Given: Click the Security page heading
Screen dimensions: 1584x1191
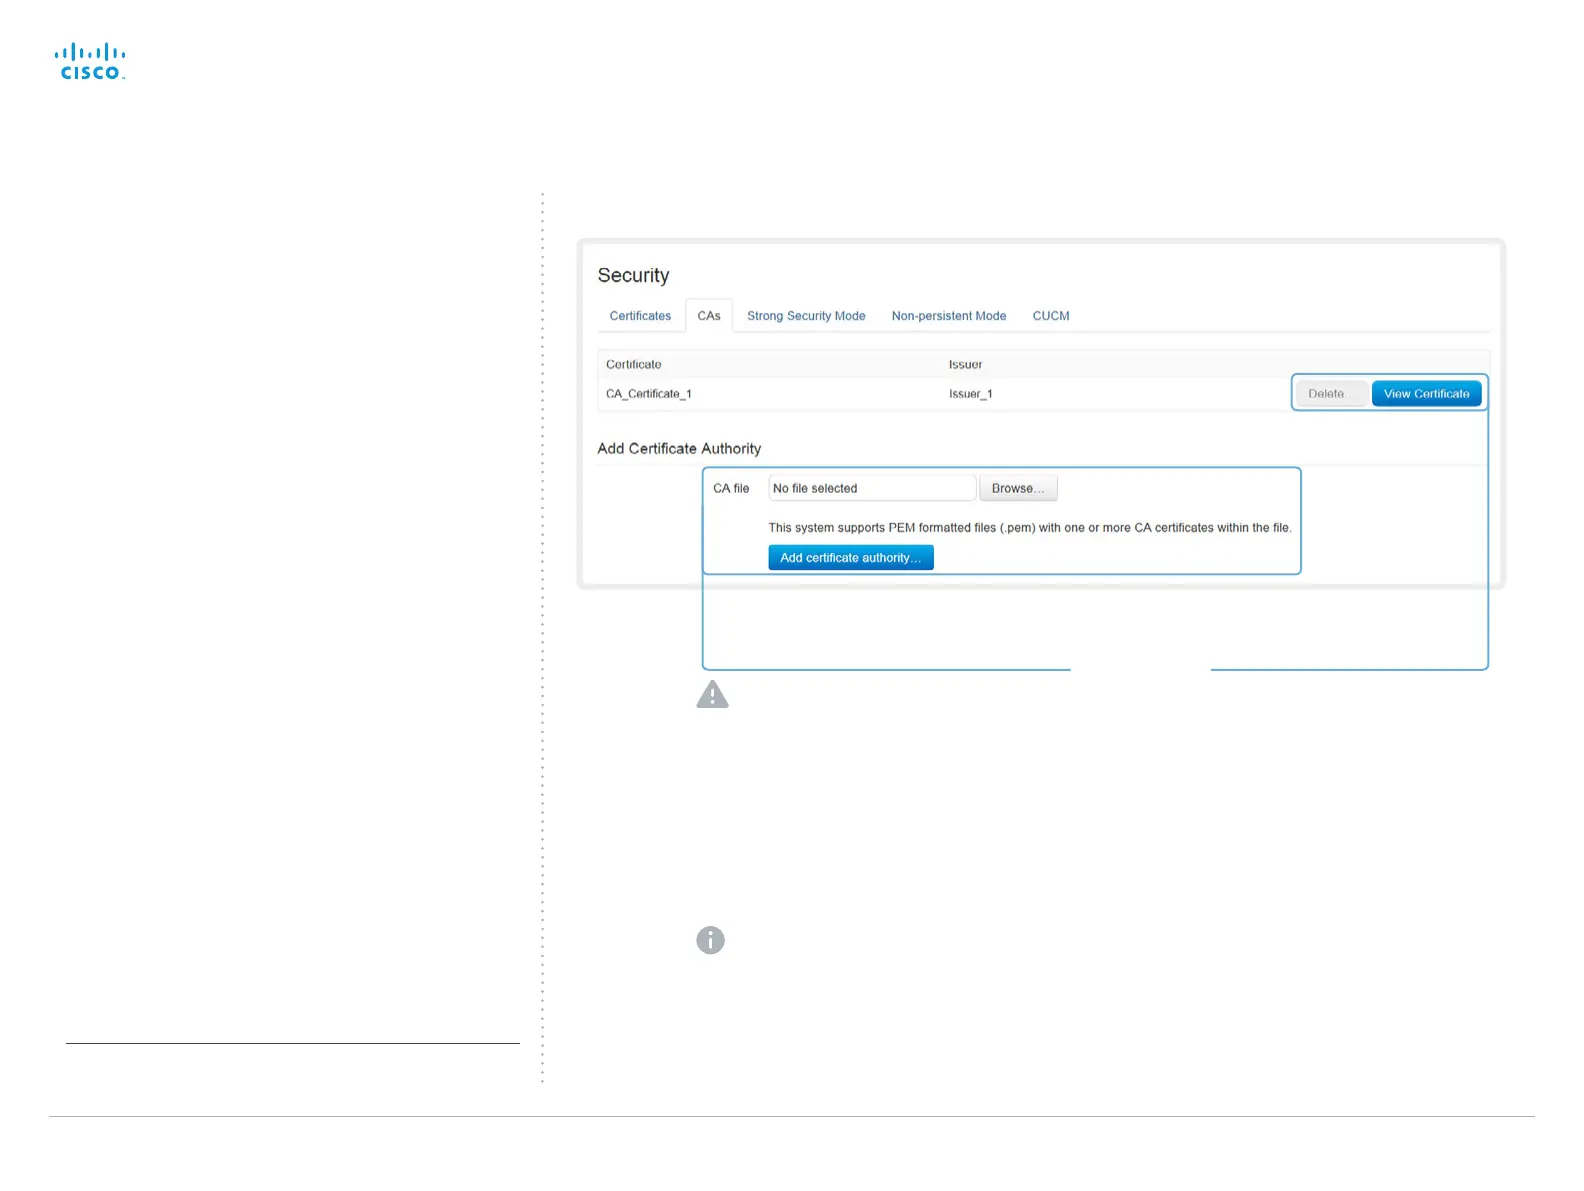Looking at the screenshot, I should 633,275.
